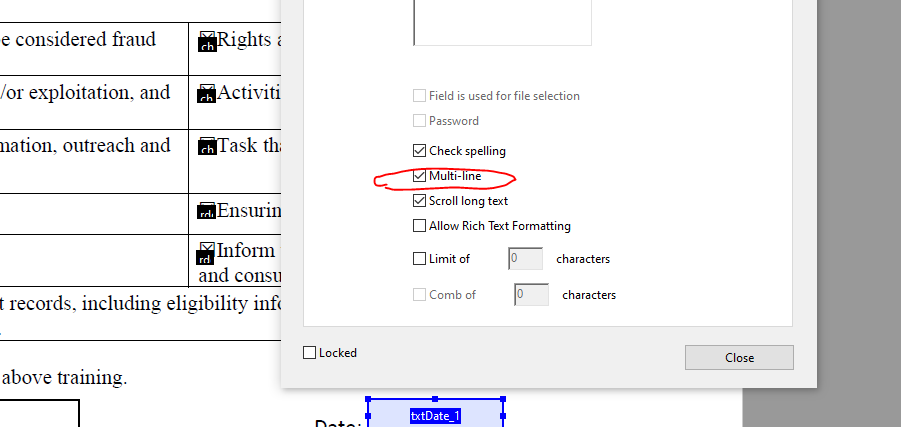901x427 pixels.
Task: Select the checkbox form field beside "Activiti"
Action: point(207,94)
